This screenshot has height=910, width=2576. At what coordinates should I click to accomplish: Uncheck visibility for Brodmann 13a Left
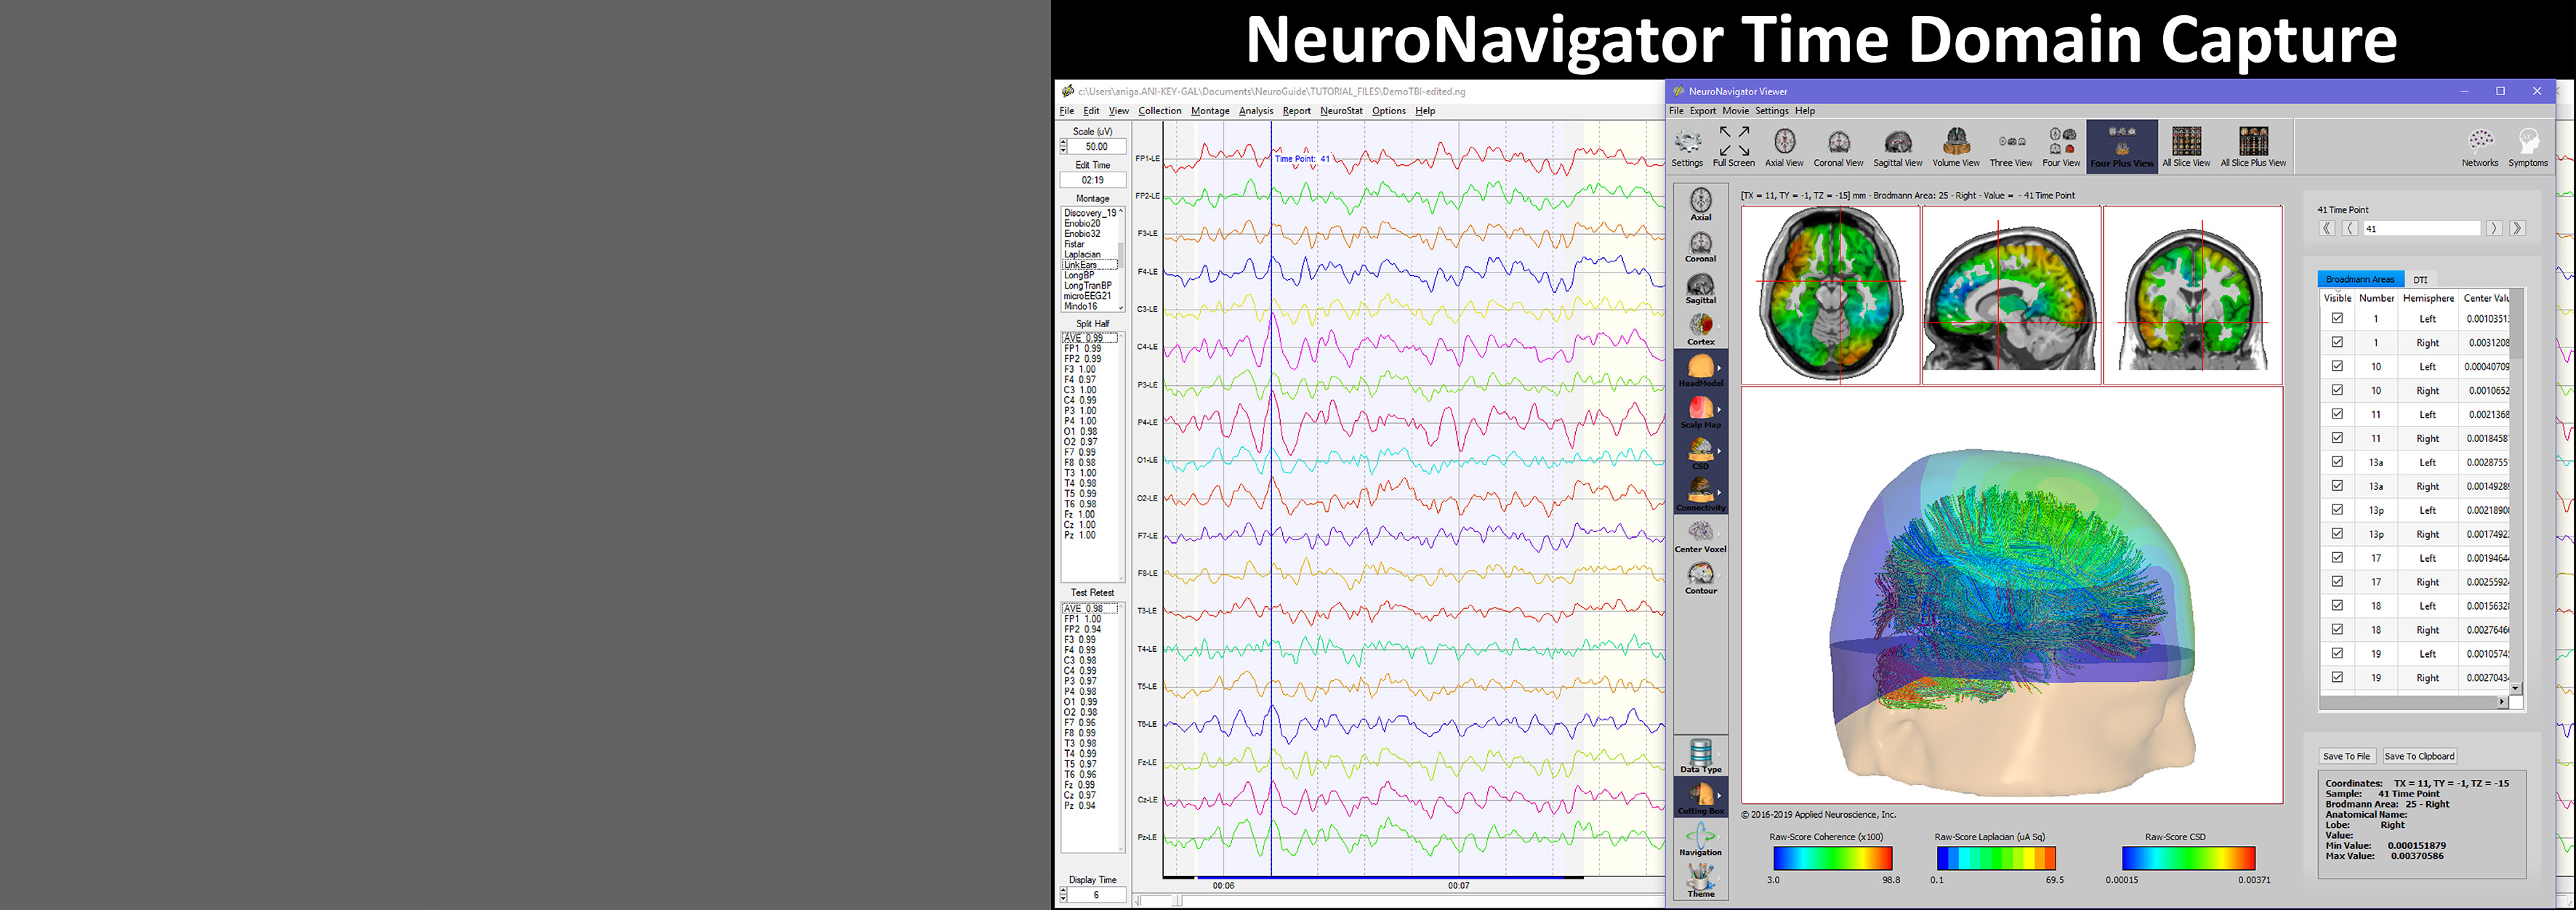tap(2337, 462)
